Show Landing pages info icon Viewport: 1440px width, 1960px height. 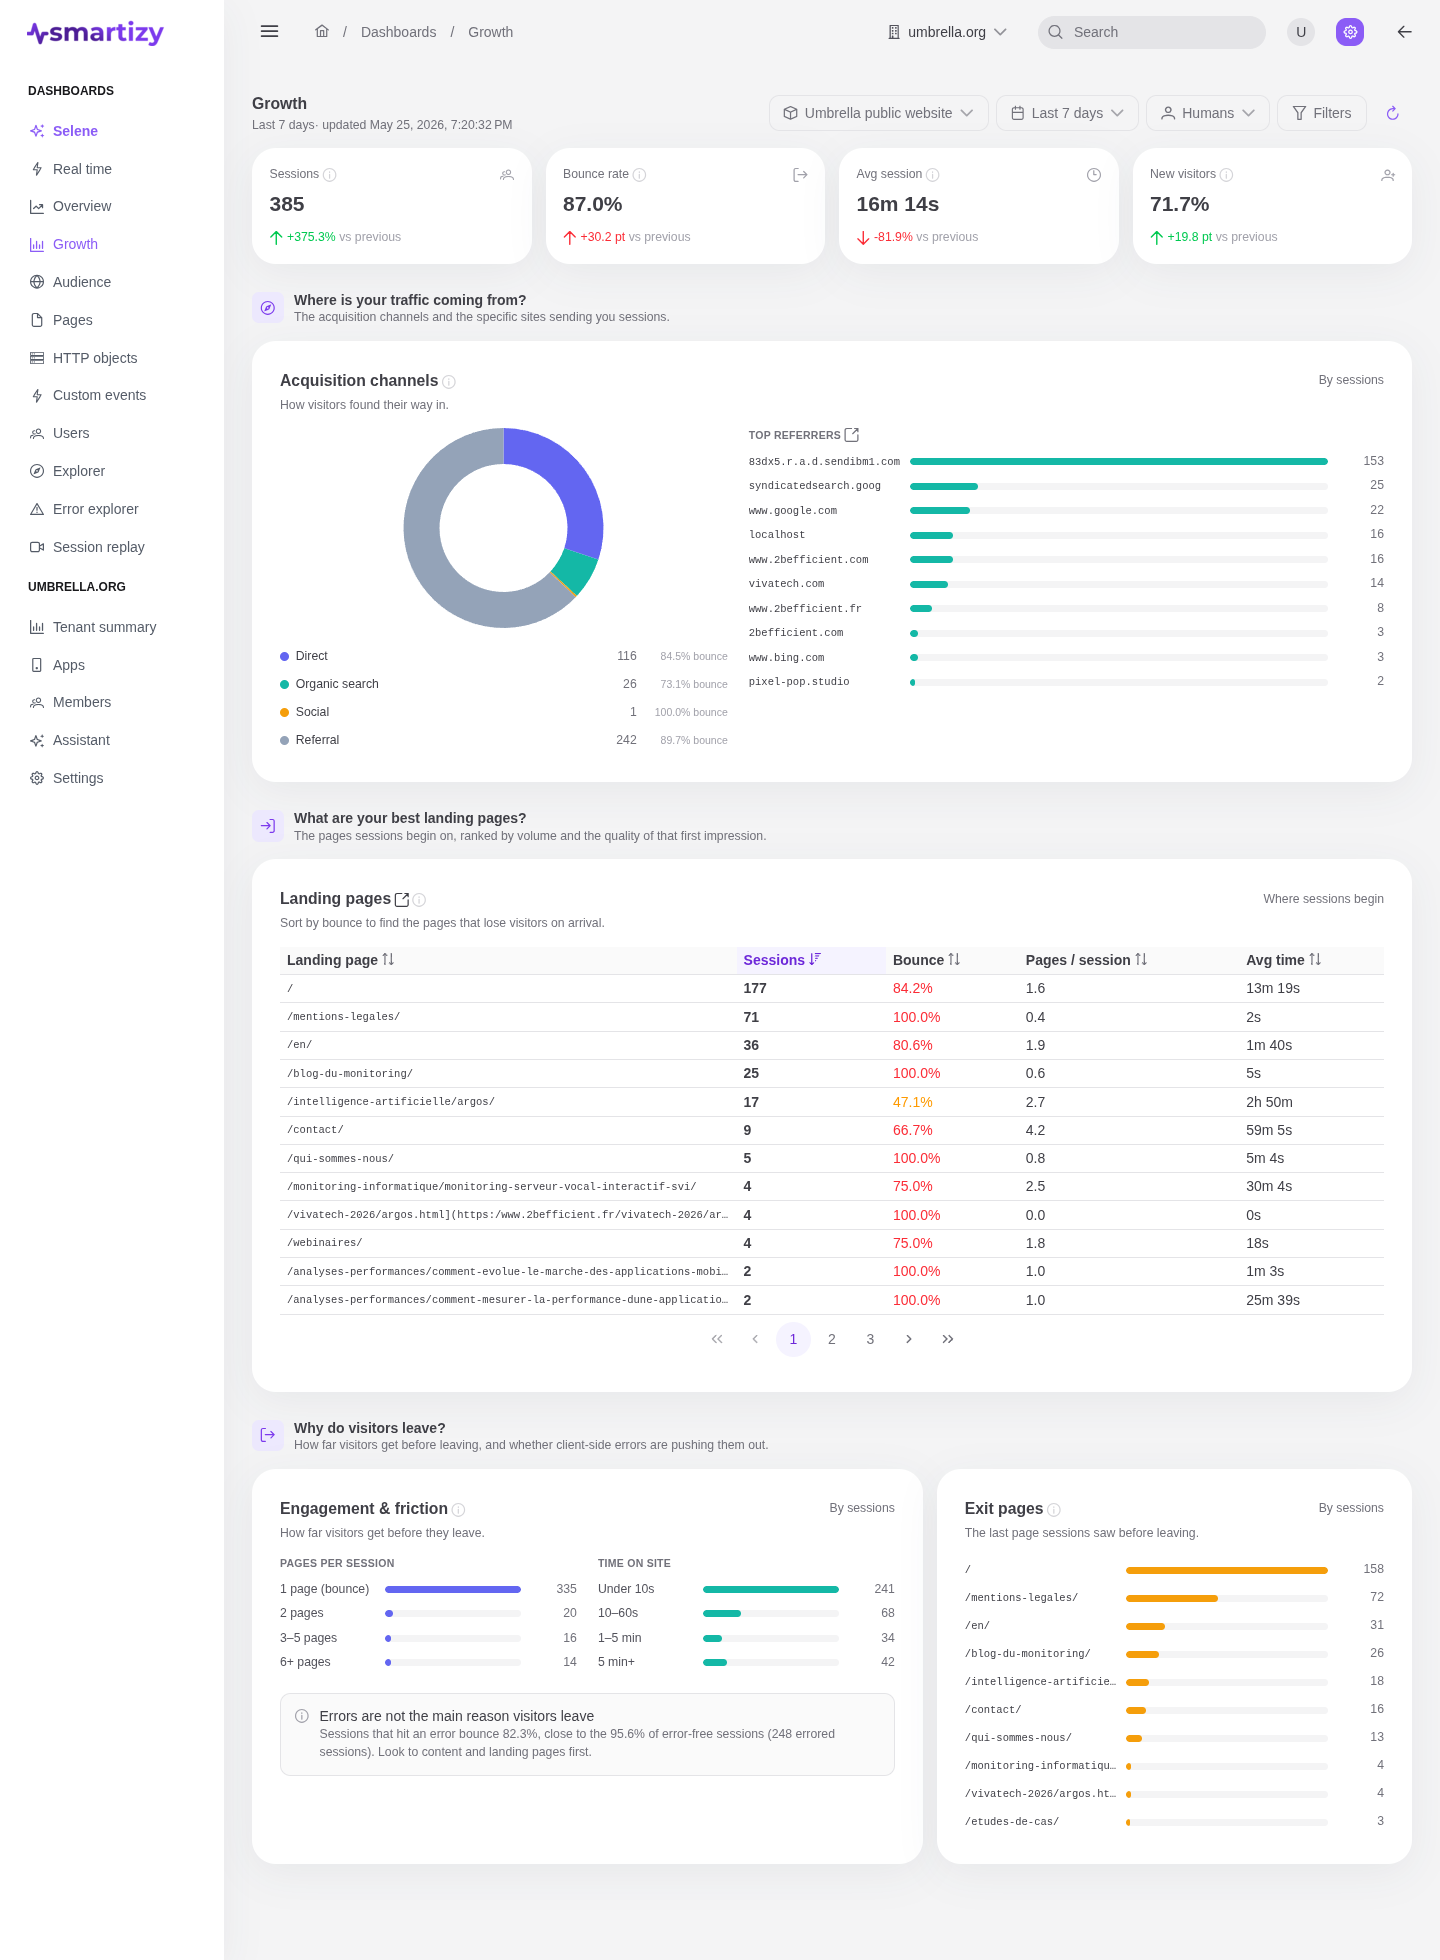(419, 900)
